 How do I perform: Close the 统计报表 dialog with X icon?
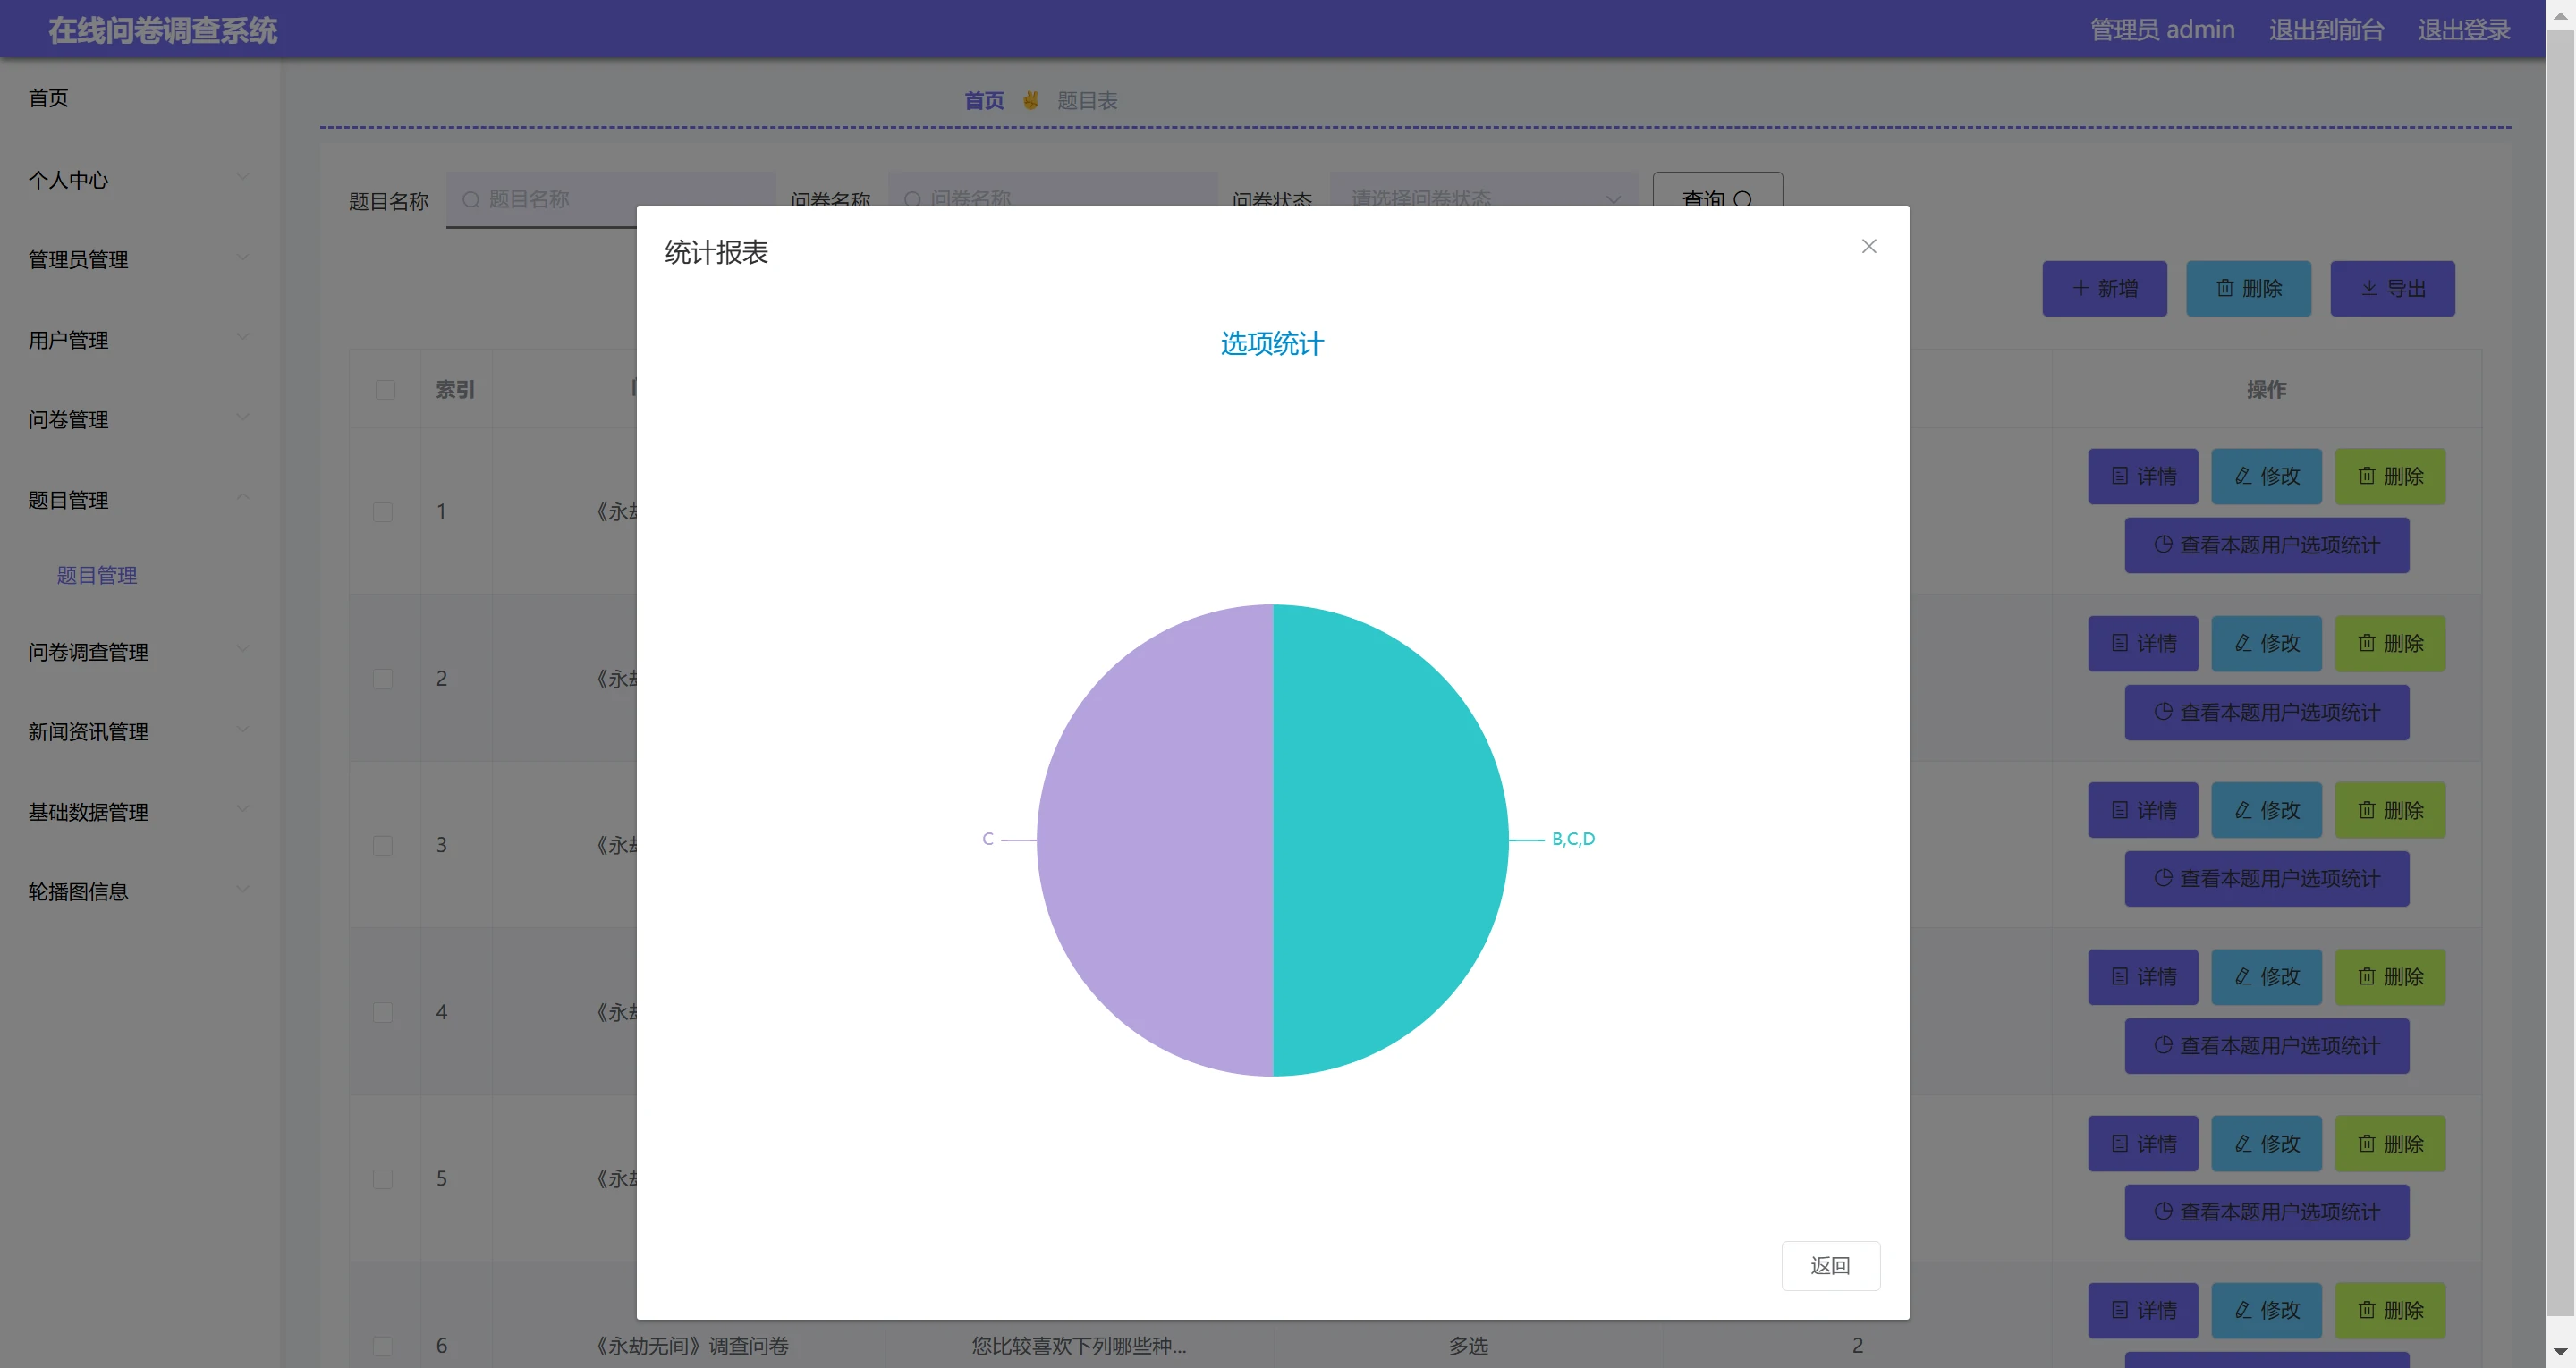pos(1868,246)
